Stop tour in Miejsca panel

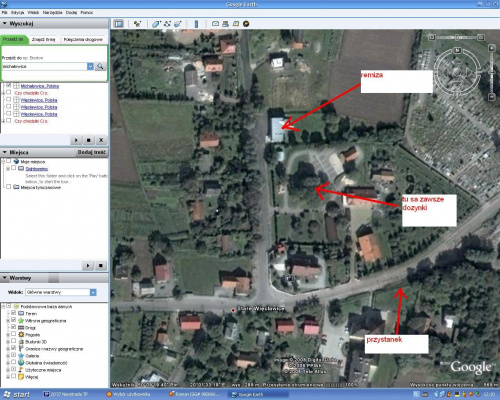(101, 266)
